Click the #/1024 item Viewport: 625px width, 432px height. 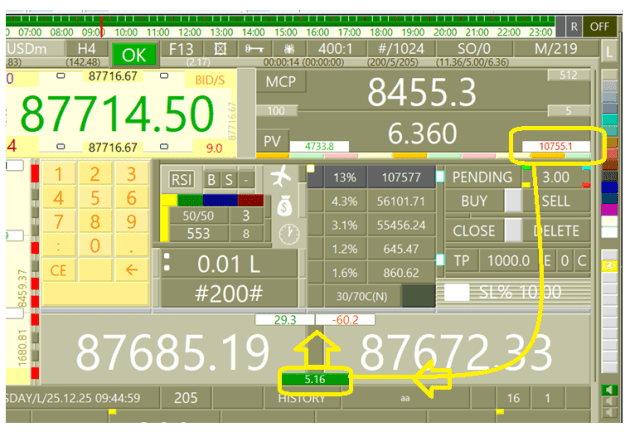[x=401, y=49]
